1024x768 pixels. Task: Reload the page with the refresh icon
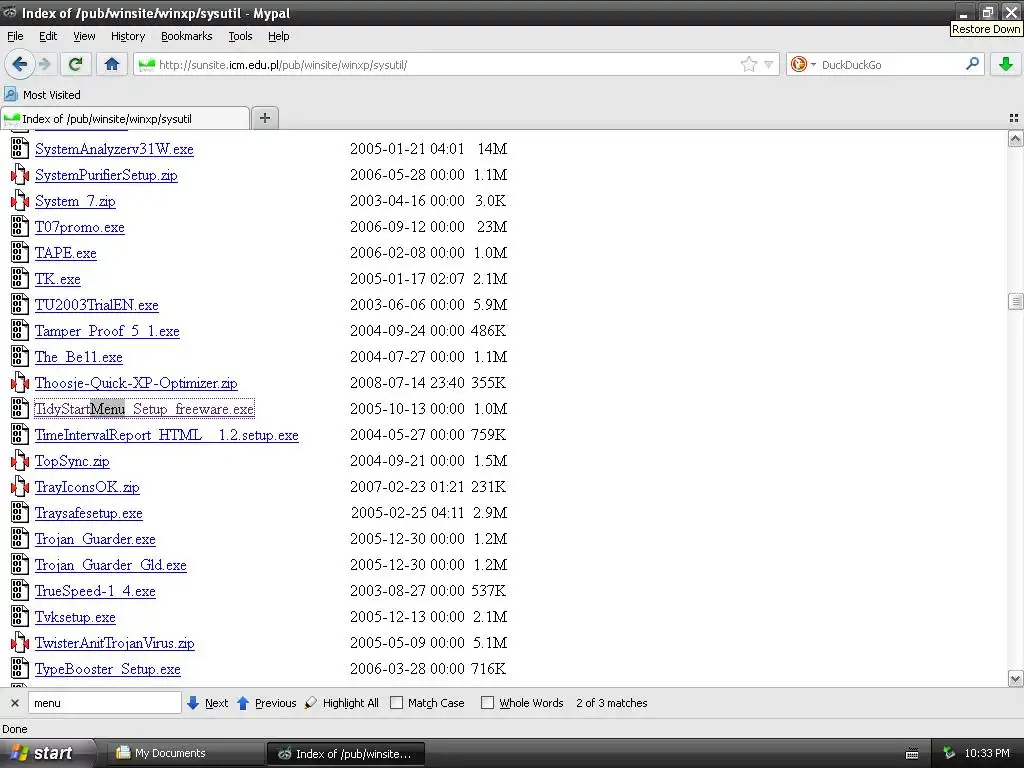[75, 64]
